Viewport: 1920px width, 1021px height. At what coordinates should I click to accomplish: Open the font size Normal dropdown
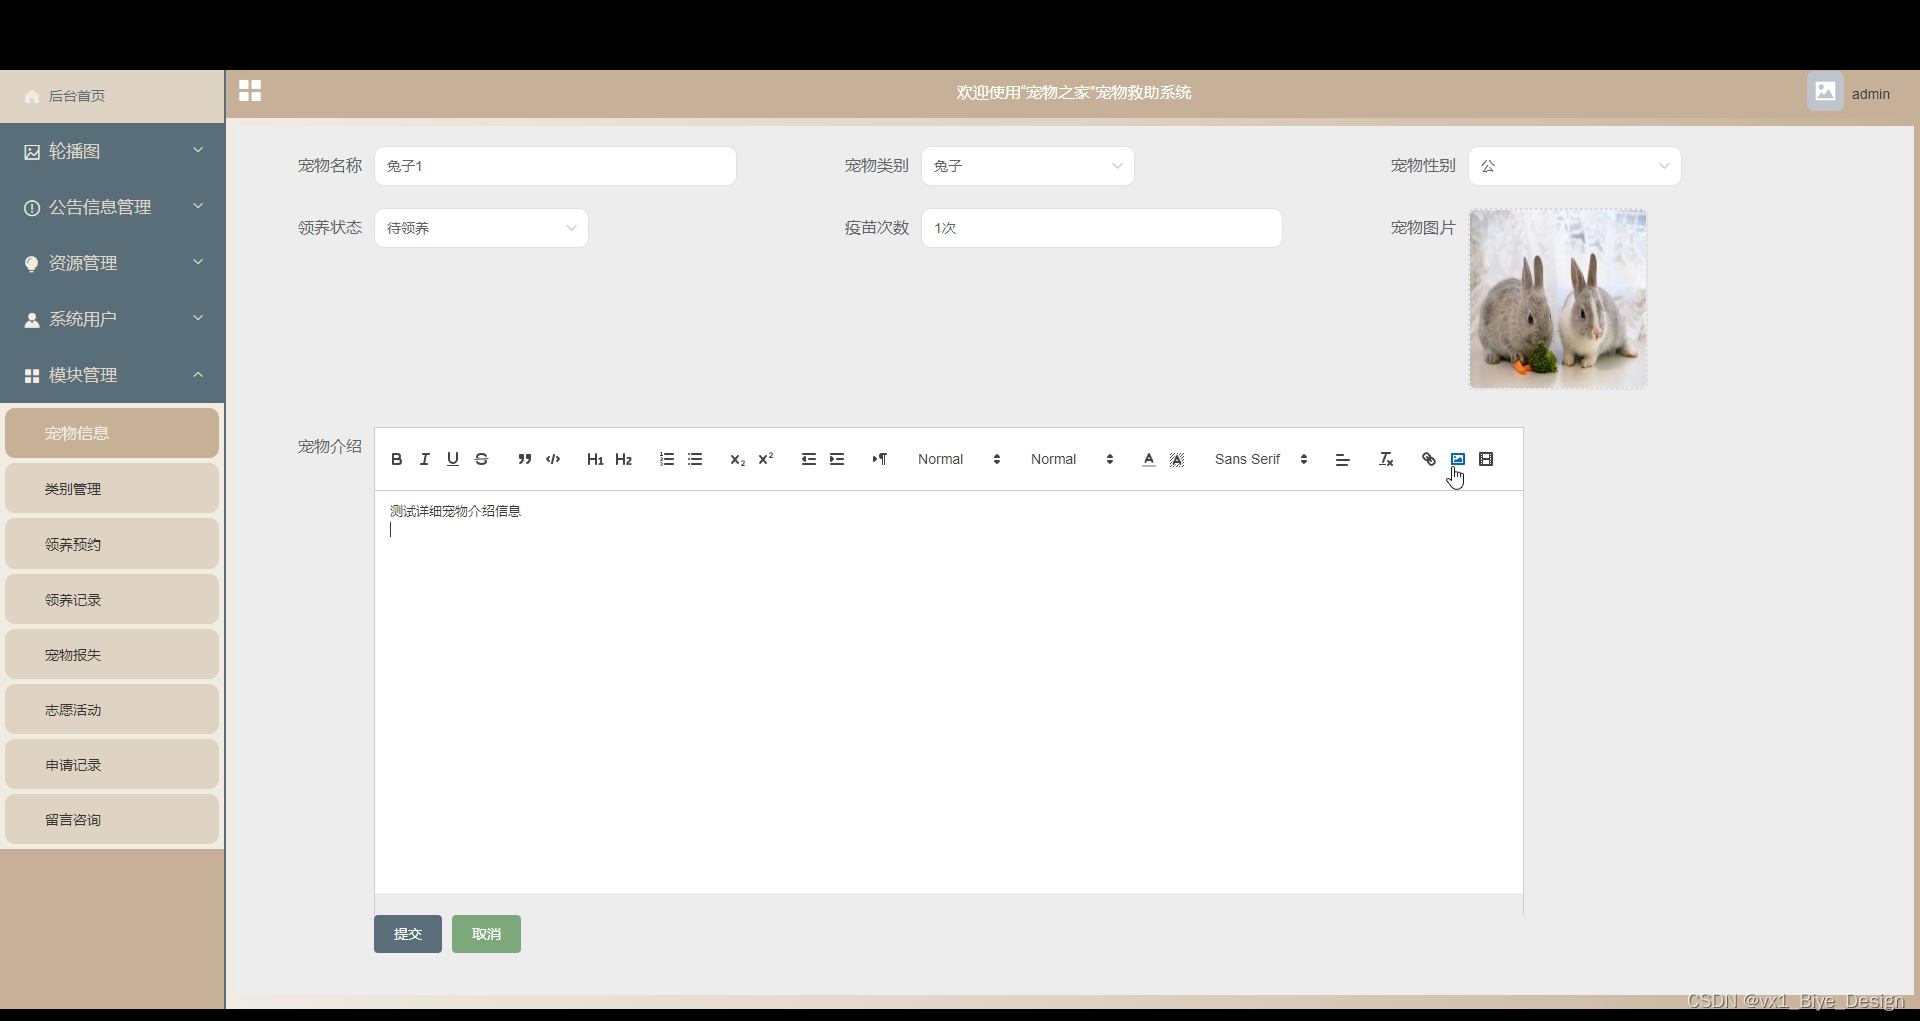tap(959, 459)
